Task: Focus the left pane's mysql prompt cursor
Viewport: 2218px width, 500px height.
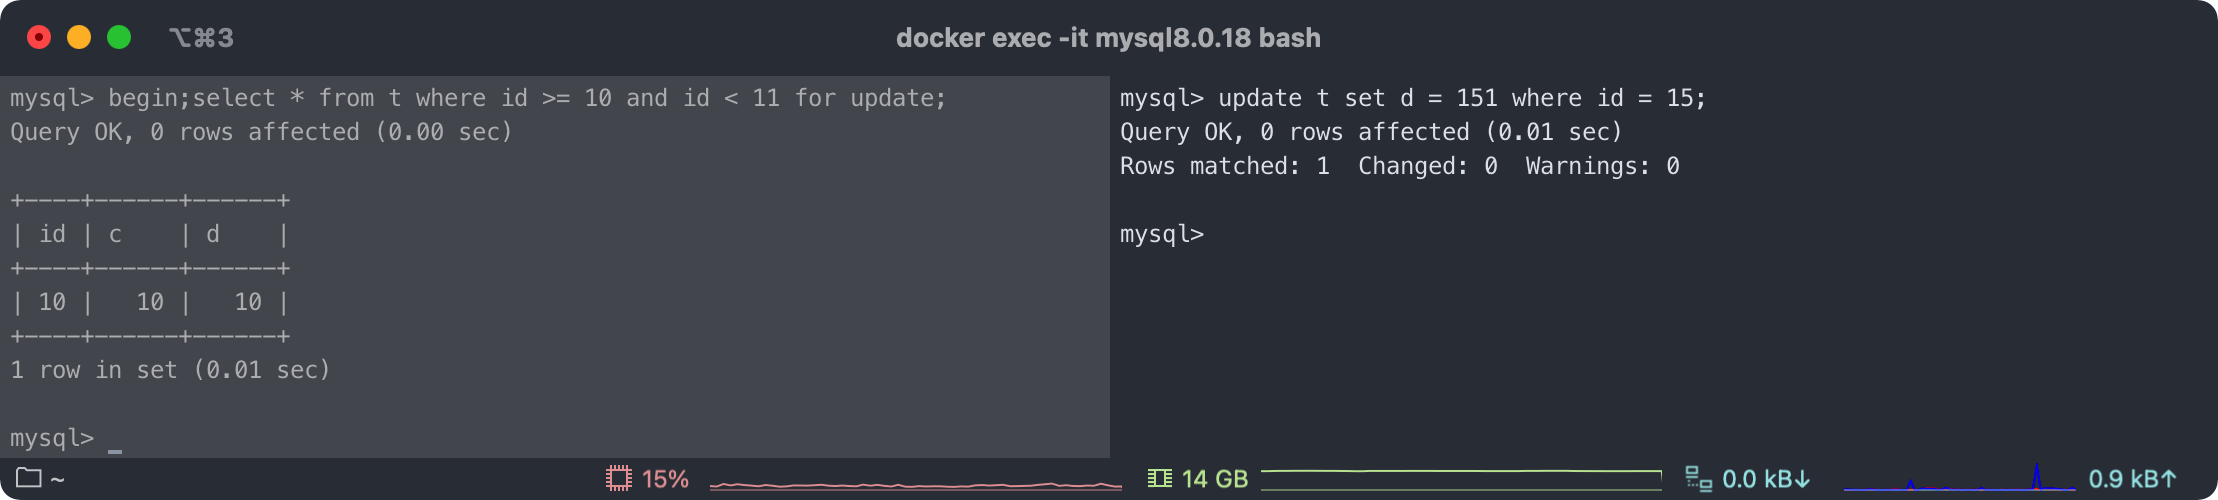Action: 115,439
